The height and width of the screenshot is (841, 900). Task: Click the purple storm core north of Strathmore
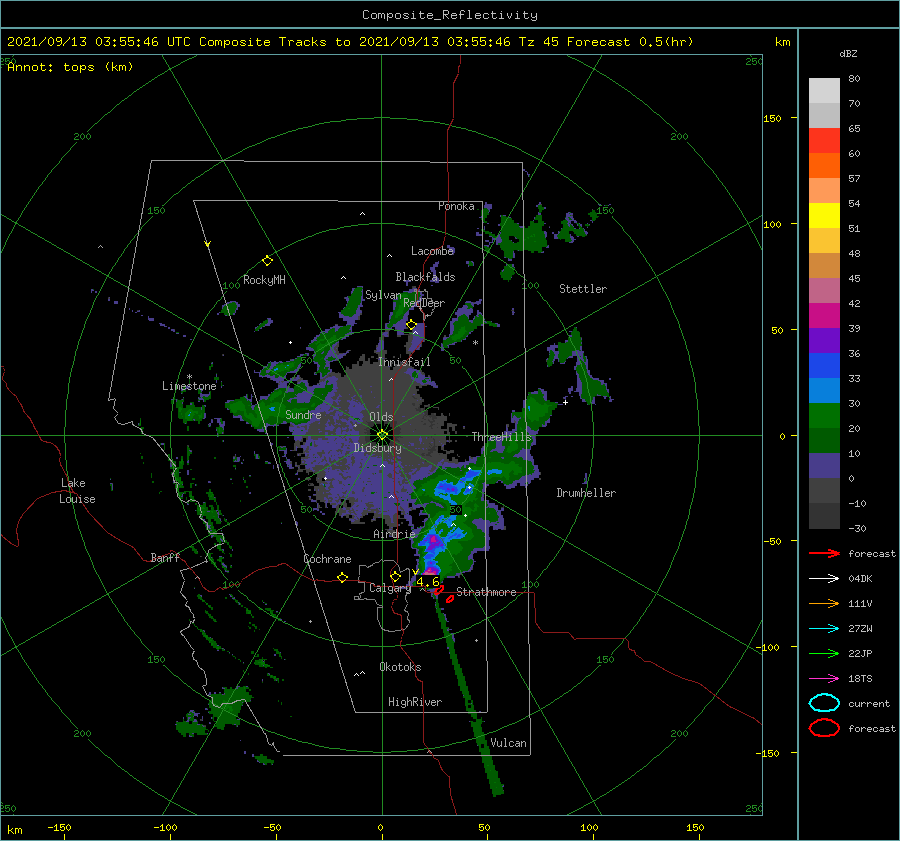tap(433, 541)
